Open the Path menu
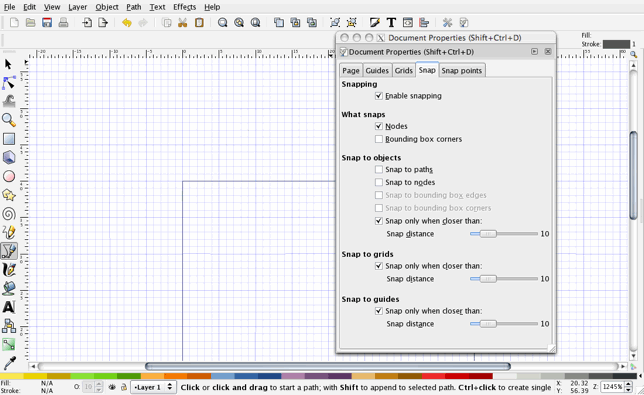The width and height of the screenshot is (644, 395). (133, 7)
